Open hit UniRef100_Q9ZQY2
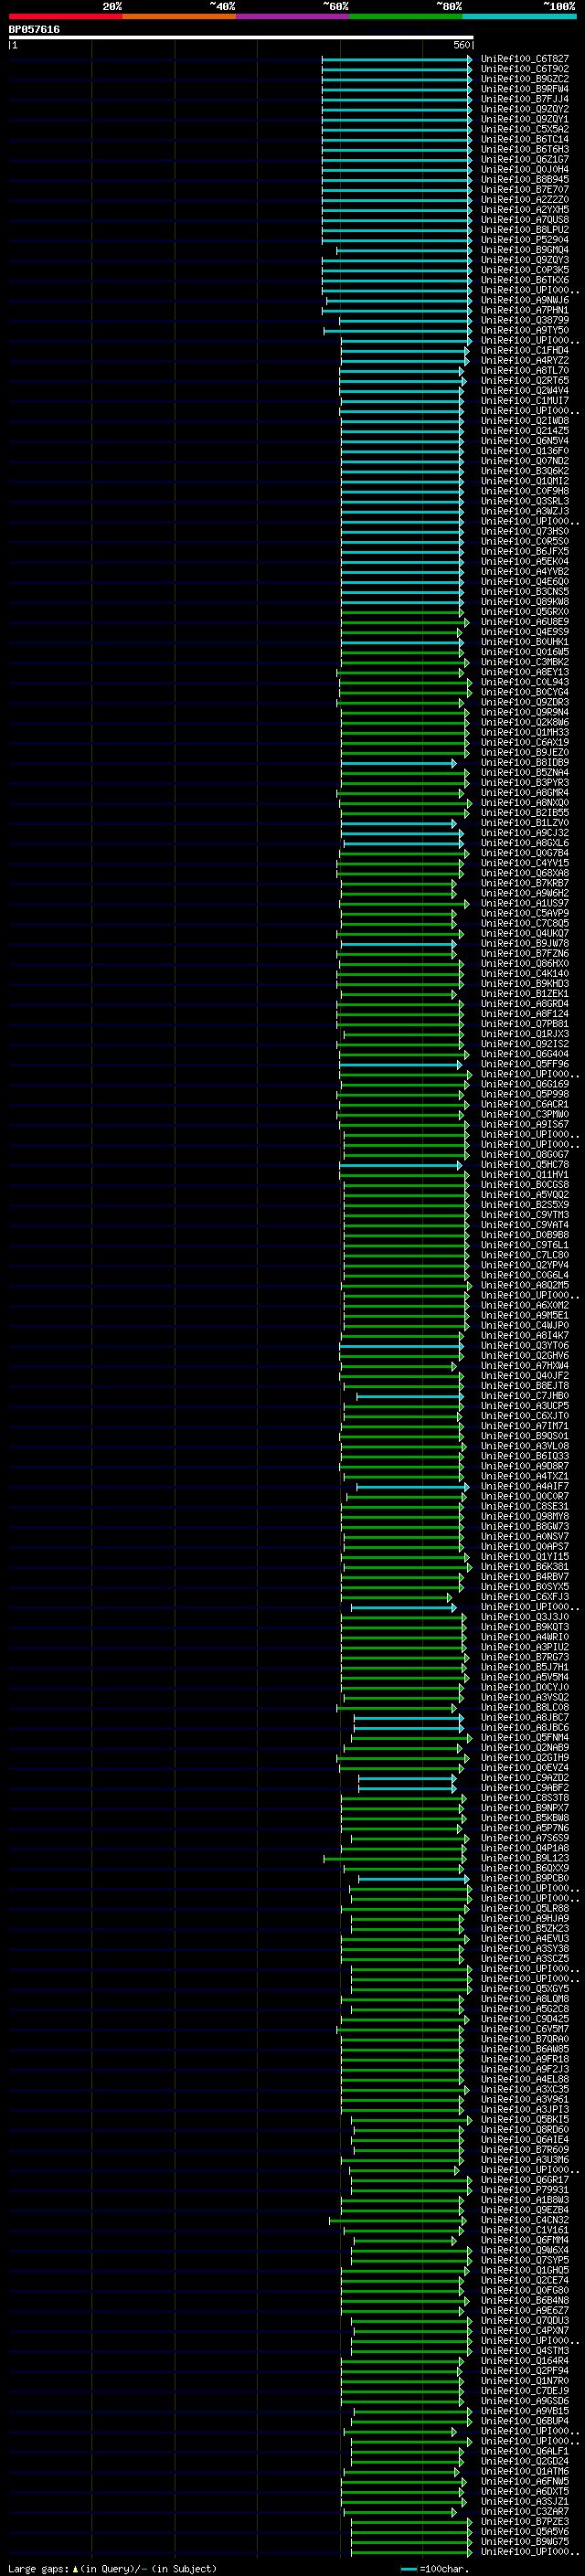585x2576 pixels. 525,109
